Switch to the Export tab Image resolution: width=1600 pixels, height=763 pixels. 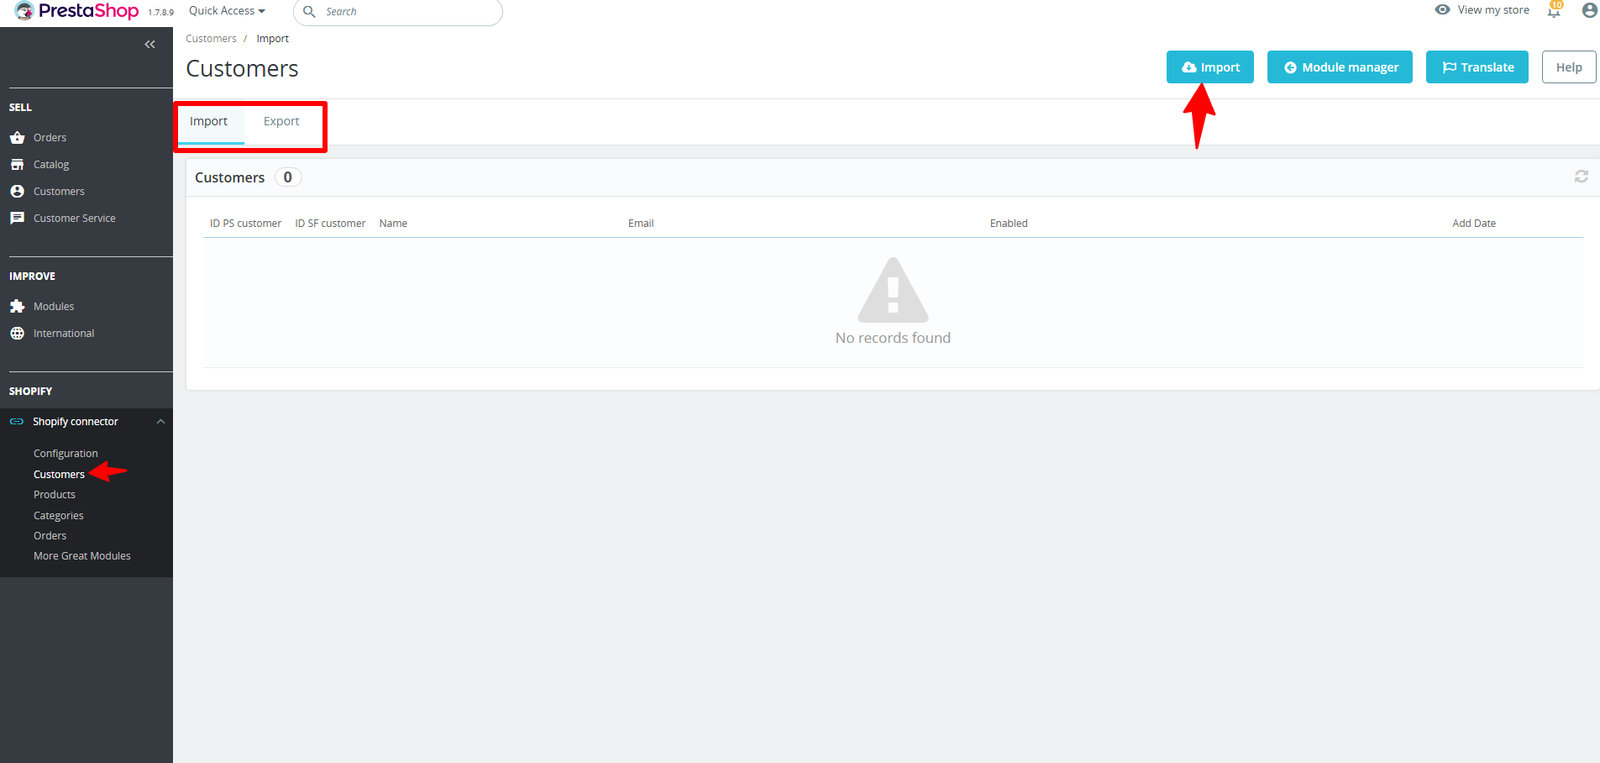click(281, 122)
